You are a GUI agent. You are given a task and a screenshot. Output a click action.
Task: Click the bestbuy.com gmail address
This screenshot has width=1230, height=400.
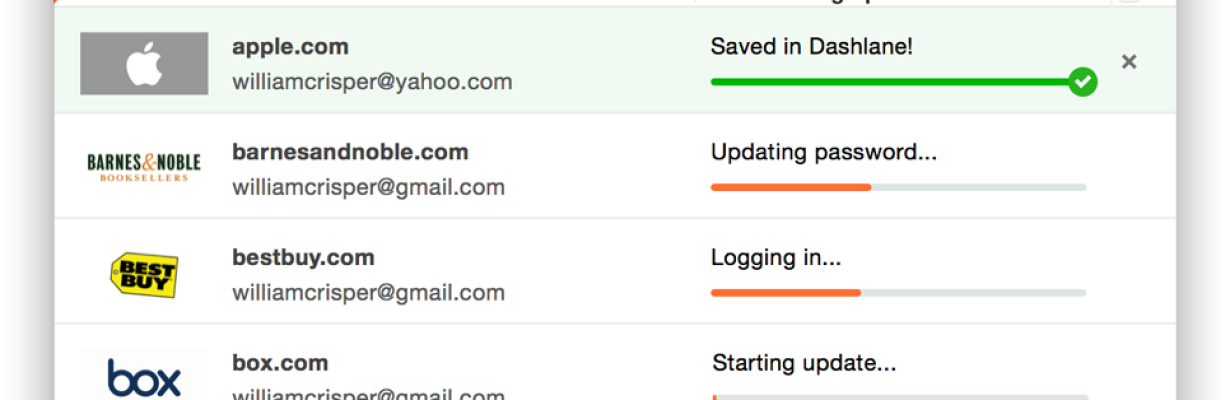tap(368, 293)
